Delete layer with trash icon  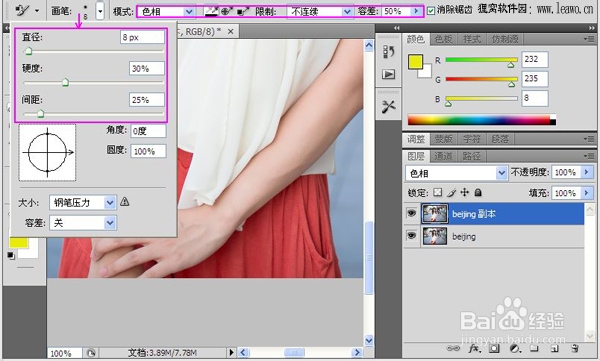pos(574,348)
